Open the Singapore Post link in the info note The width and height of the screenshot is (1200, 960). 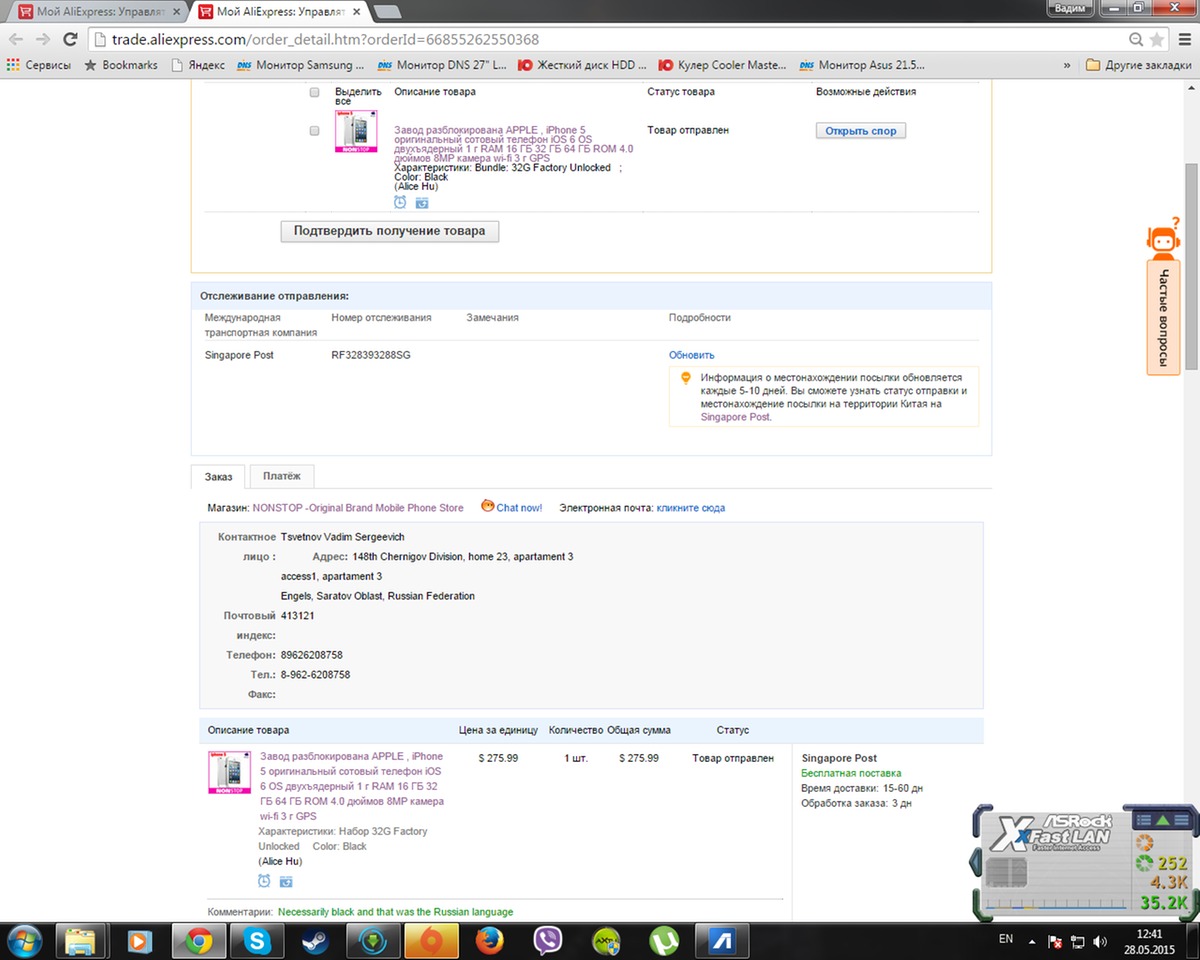[735, 417]
